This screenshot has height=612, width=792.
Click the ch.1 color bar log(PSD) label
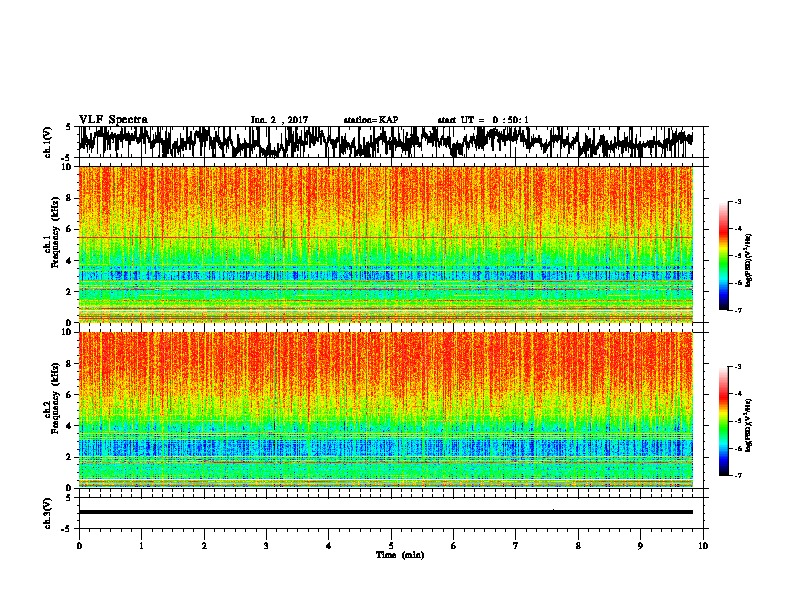[749, 261]
